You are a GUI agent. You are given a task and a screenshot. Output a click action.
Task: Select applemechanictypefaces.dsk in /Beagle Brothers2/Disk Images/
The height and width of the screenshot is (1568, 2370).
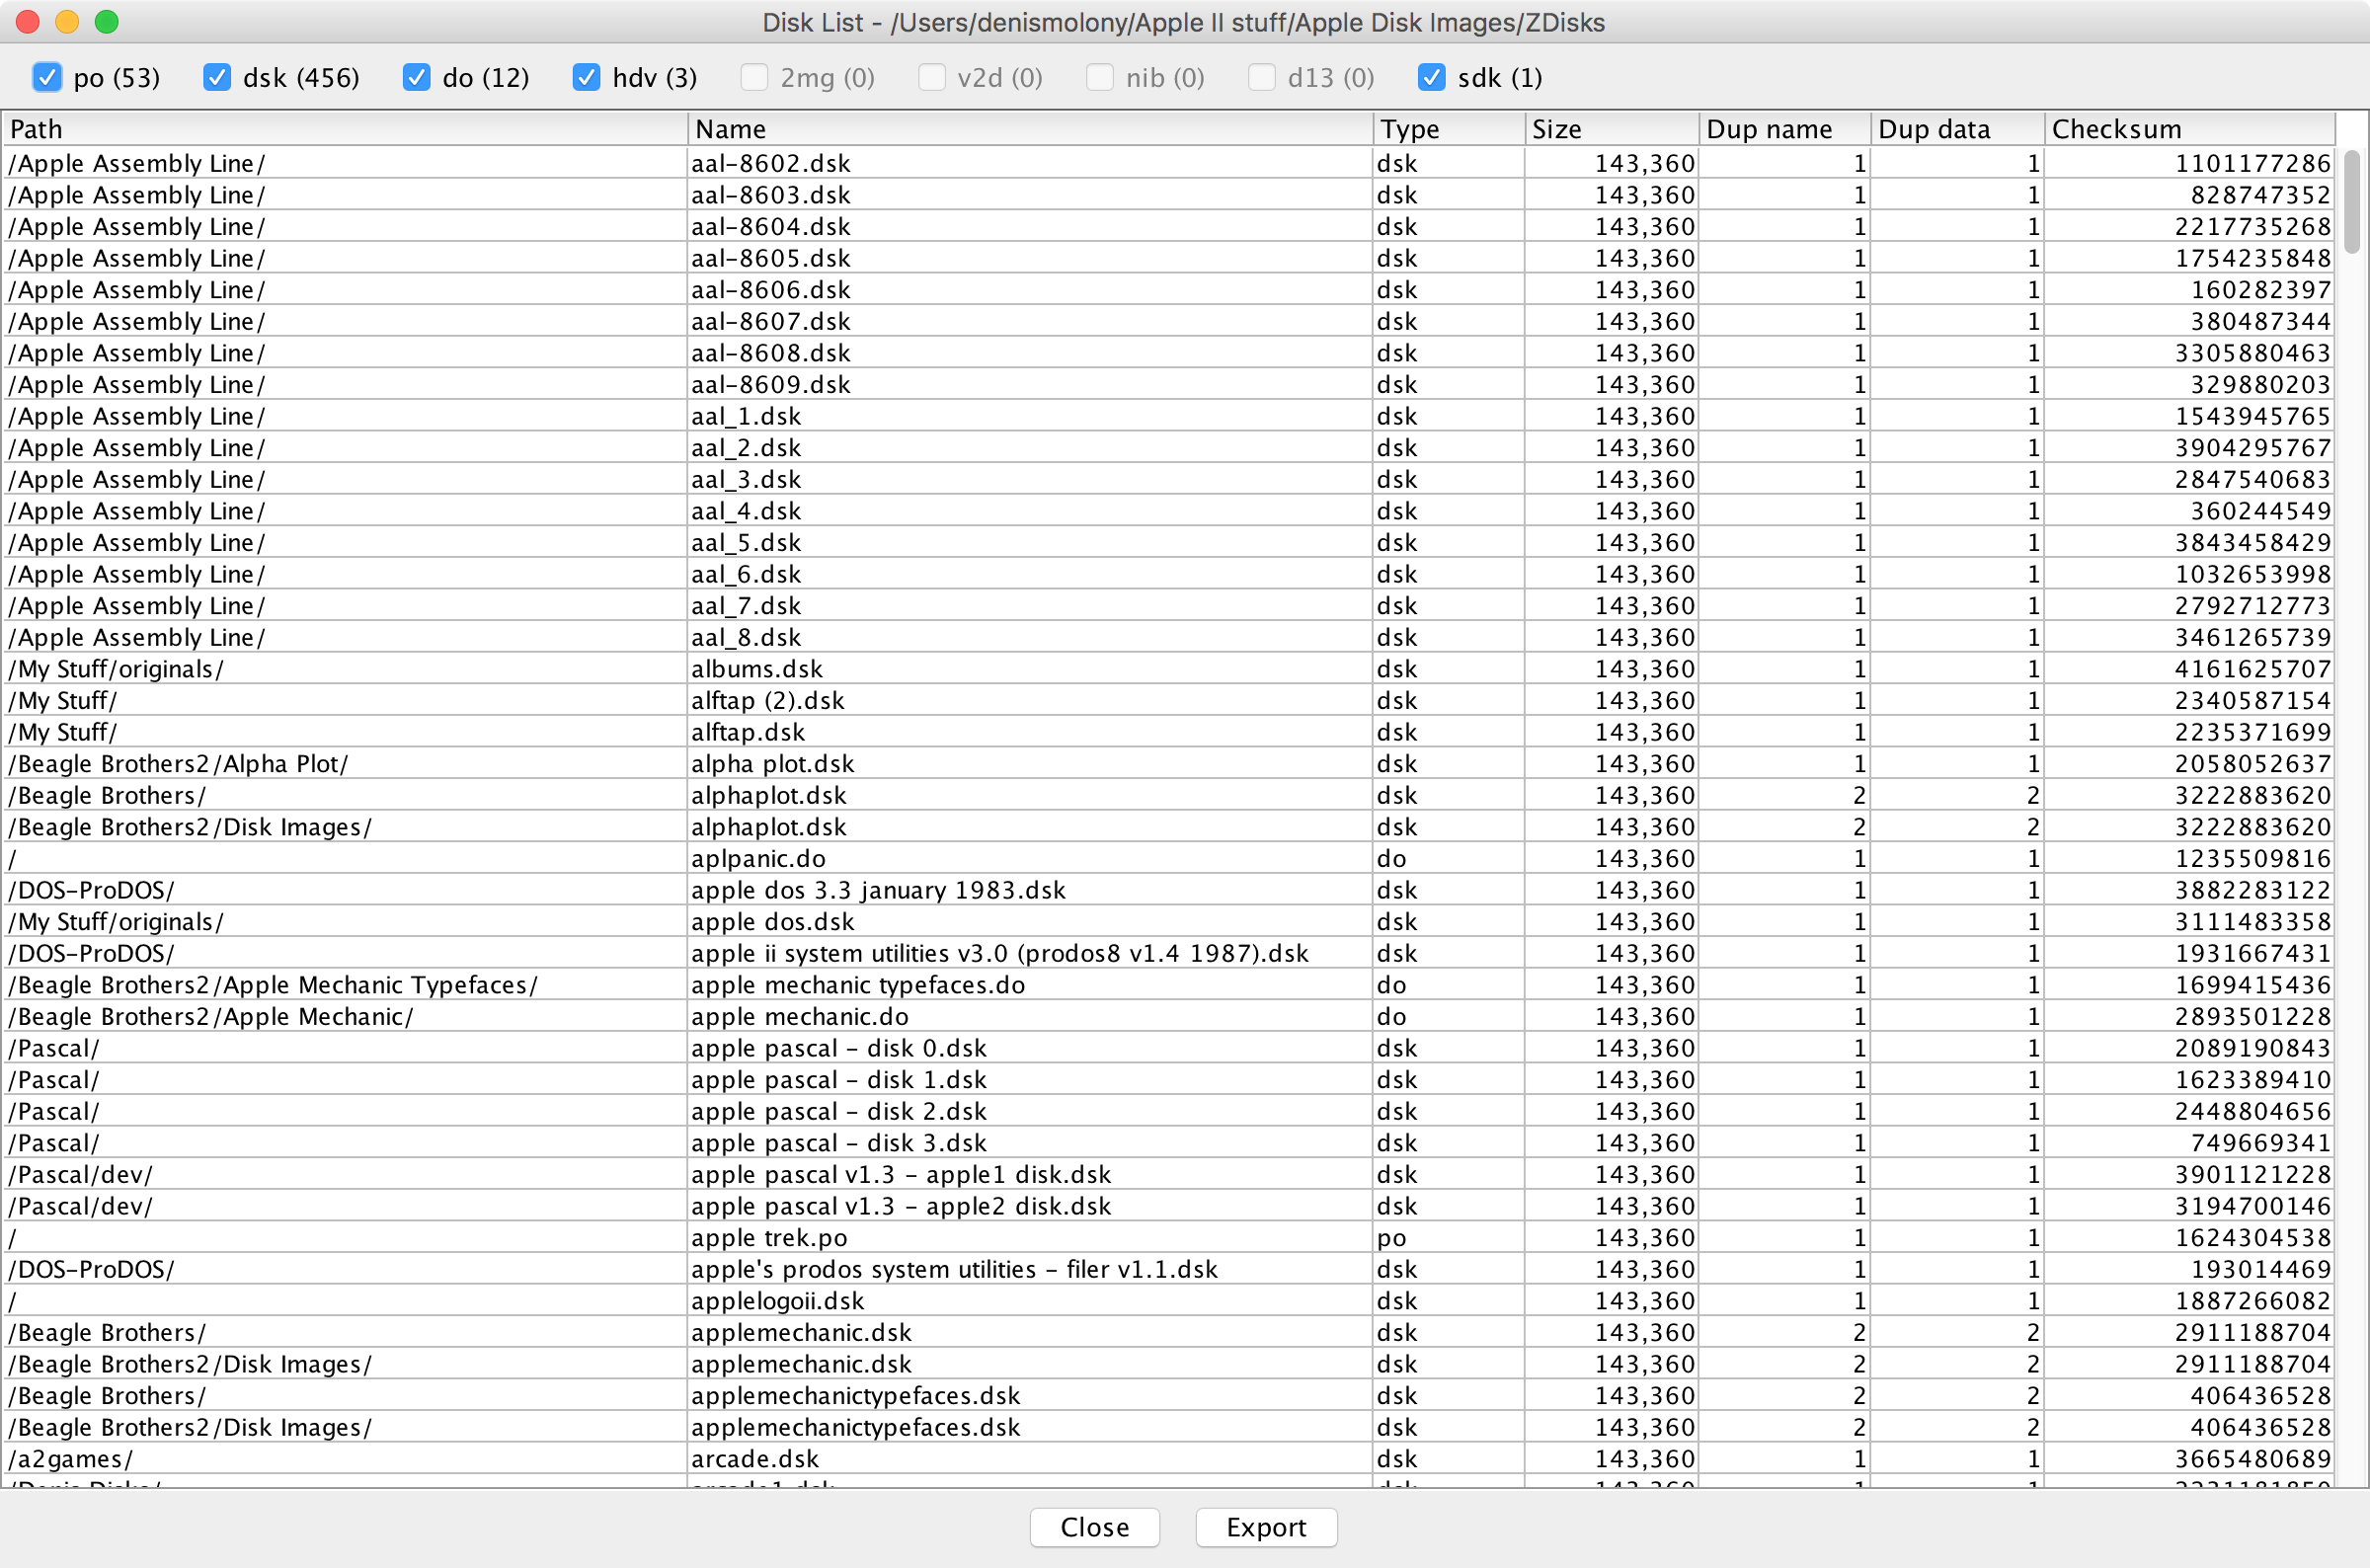click(x=1169, y=1427)
